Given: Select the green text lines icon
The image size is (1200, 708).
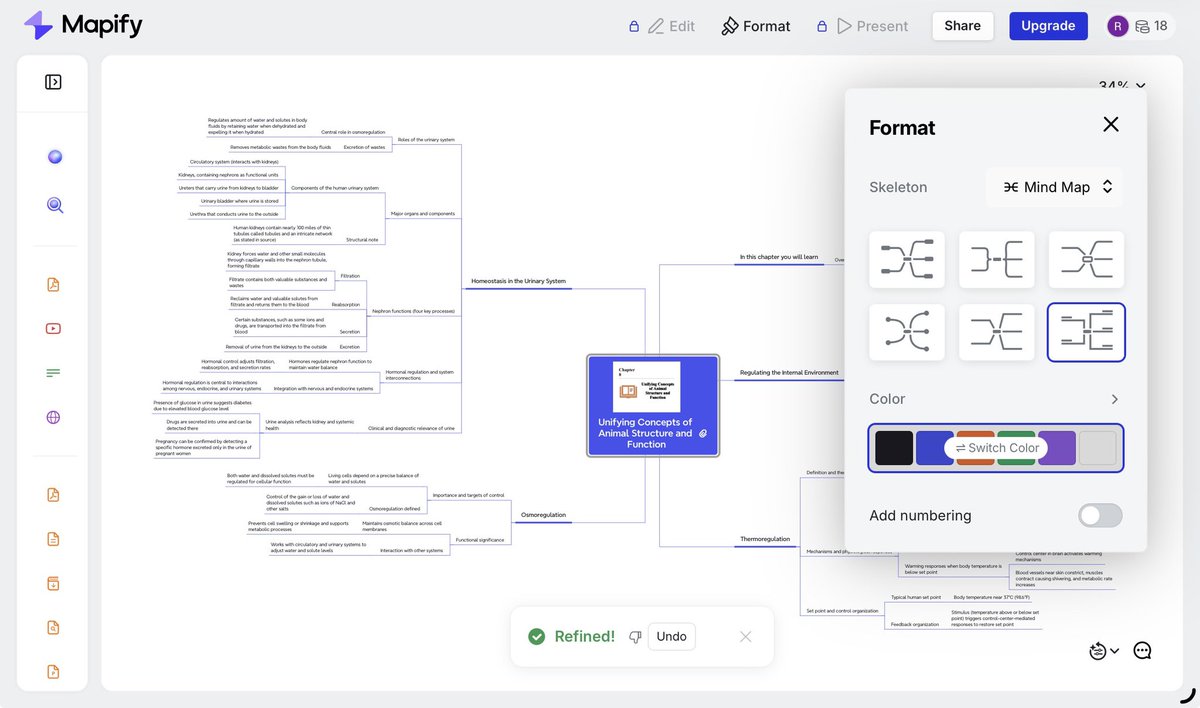Looking at the screenshot, I should [x=54, y=373].
